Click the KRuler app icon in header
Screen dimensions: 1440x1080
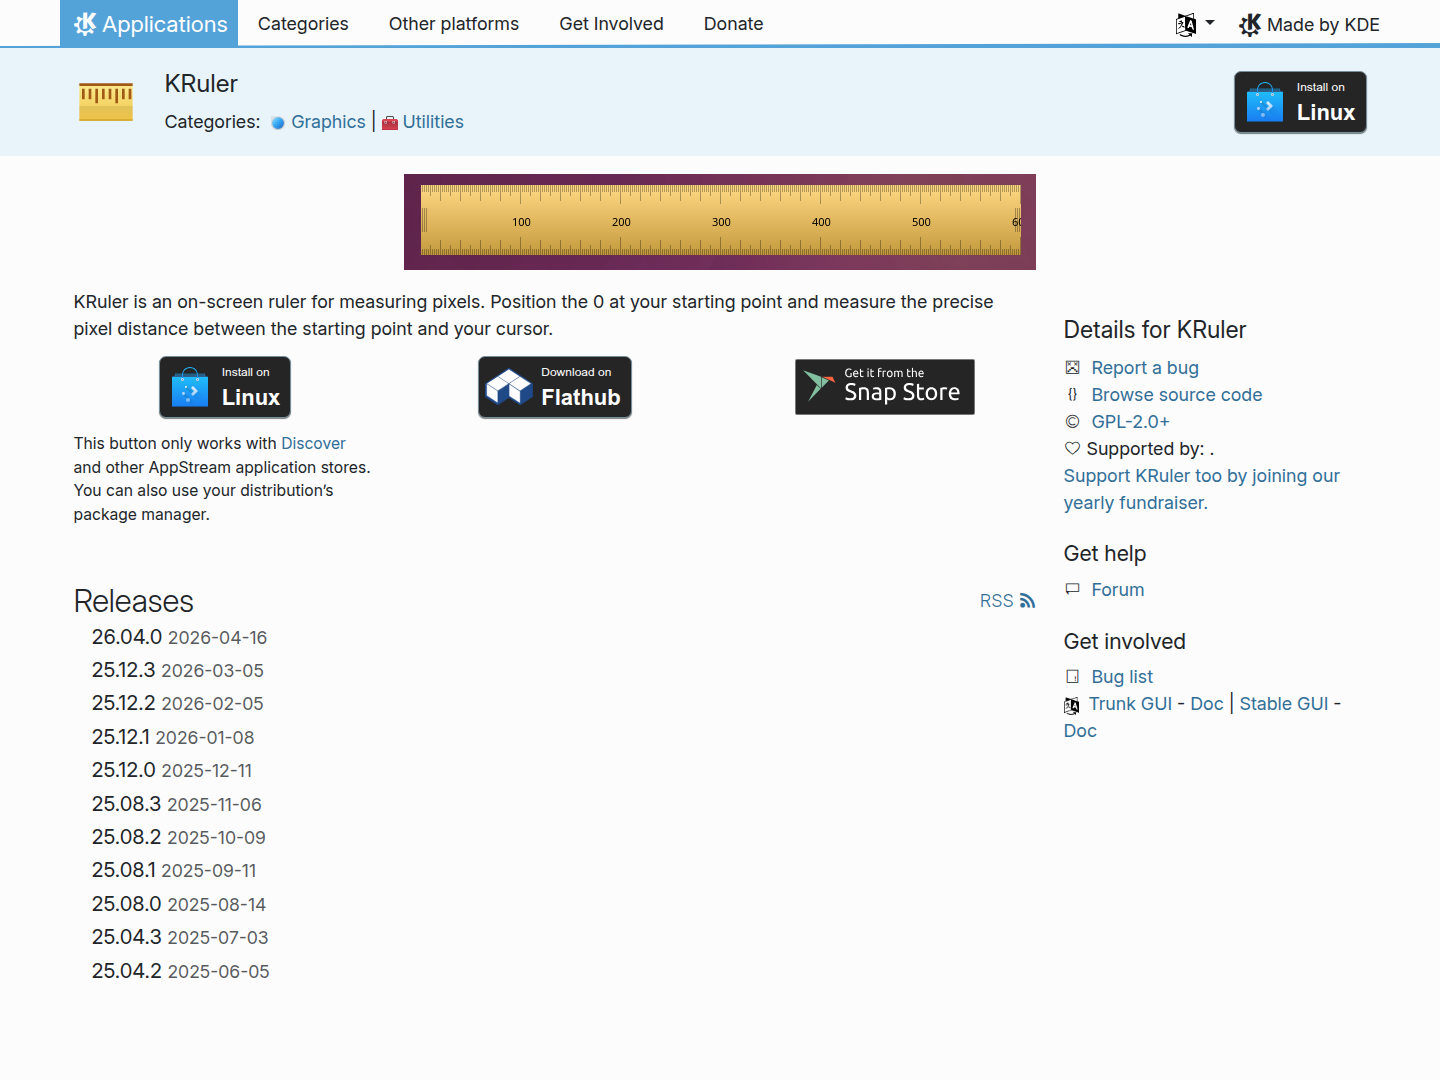click(x=106, y=102)
